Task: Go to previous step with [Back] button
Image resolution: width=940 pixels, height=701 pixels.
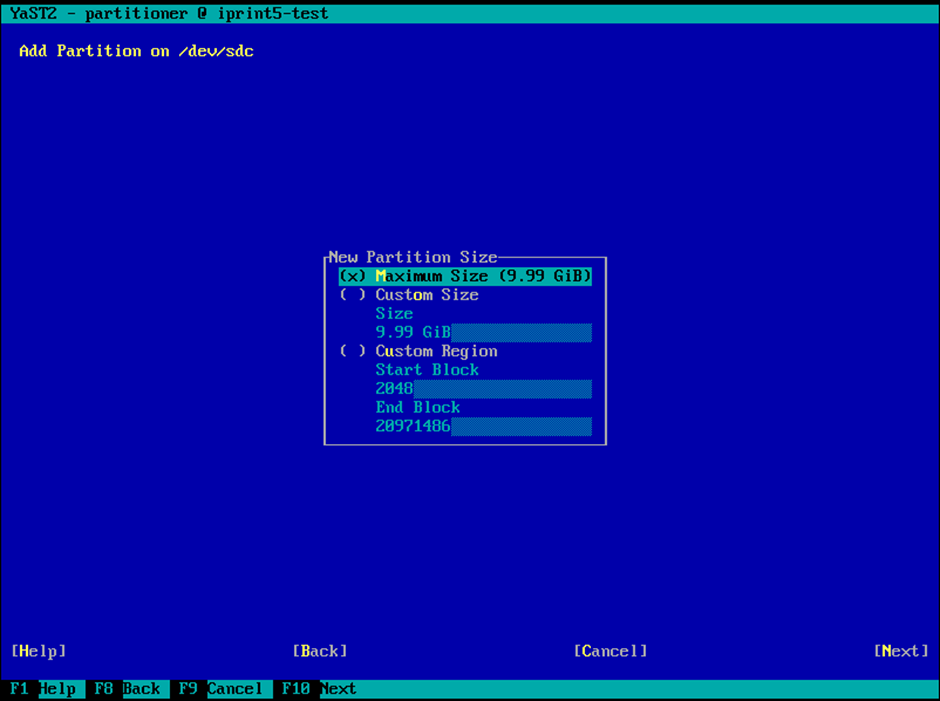Action: tap(320, 651)
